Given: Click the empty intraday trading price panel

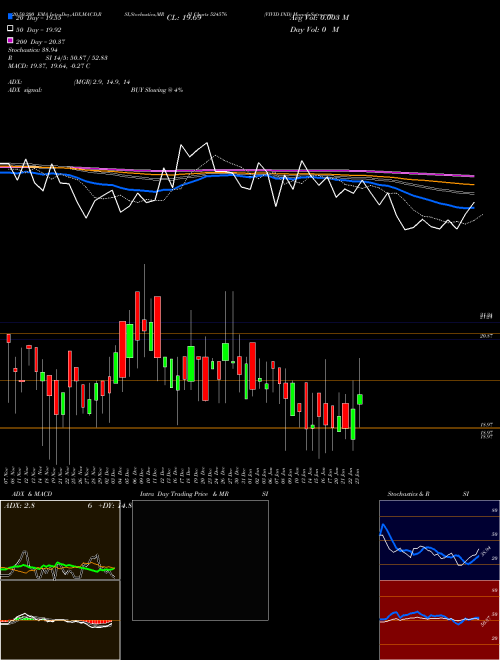Looking at the screenshot, I should coord(200,560).
